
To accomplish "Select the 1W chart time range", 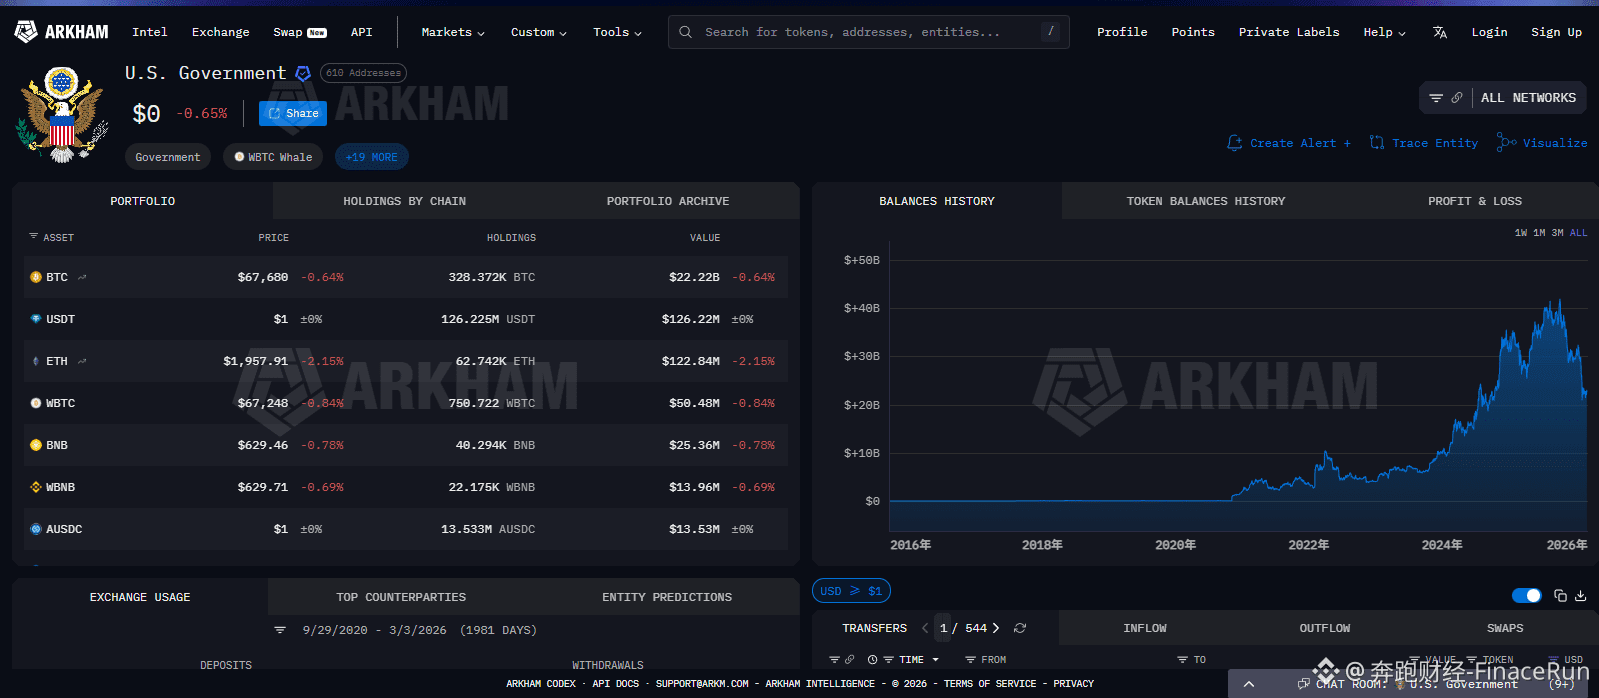I will (x=1521, y=233).
